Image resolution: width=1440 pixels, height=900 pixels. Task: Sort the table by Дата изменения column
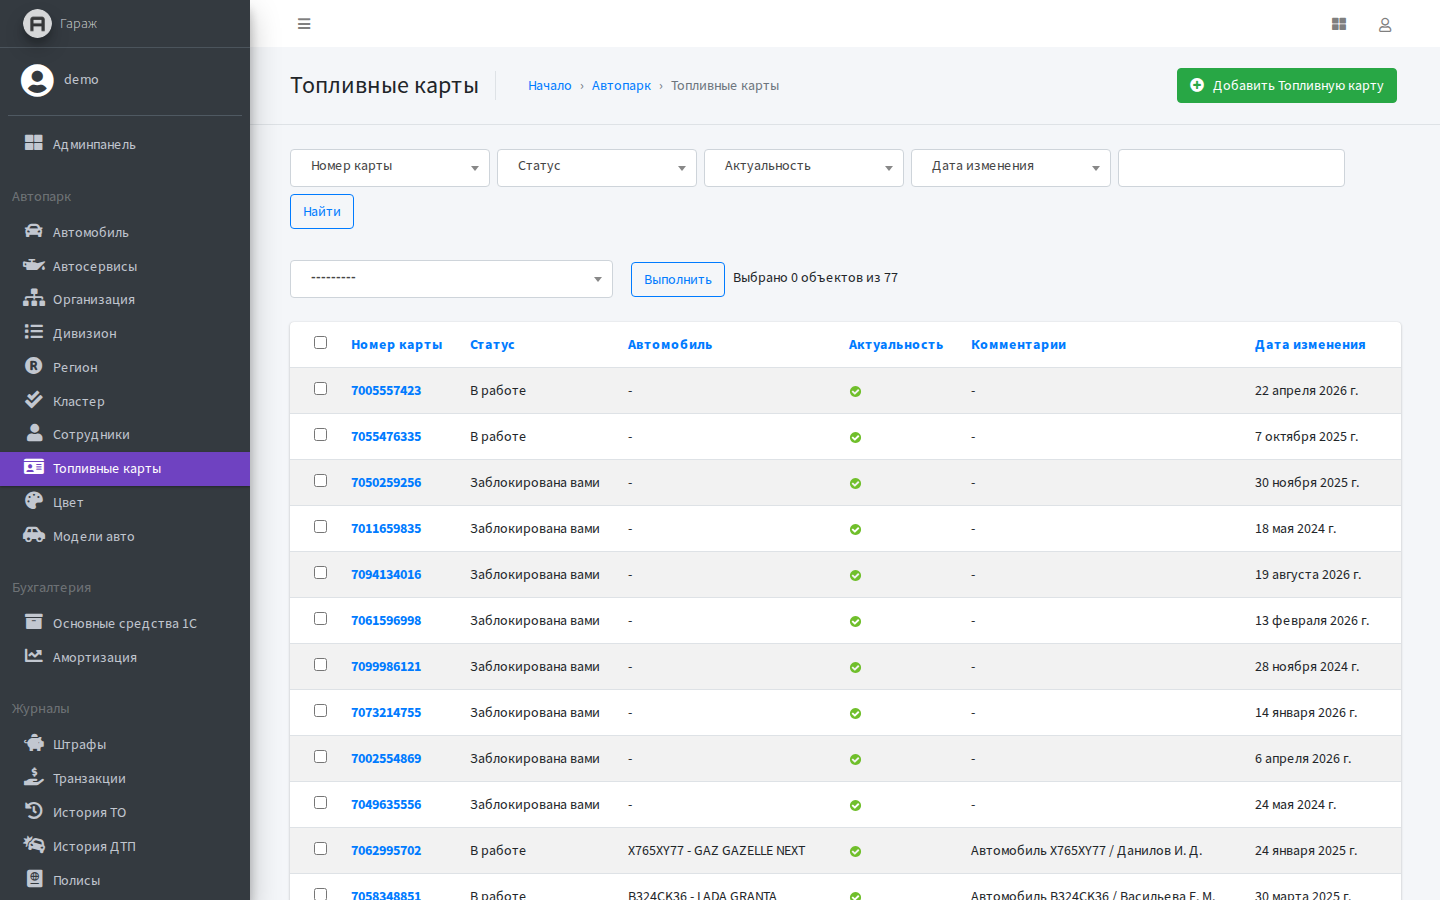(x=1310, y=345)
